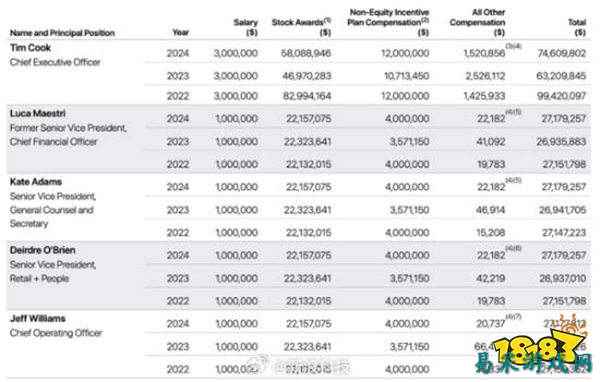Viewport: 600px width, 382px height.
Task: Click the Name and Principal Position header
Action: (x=62, y=33)
